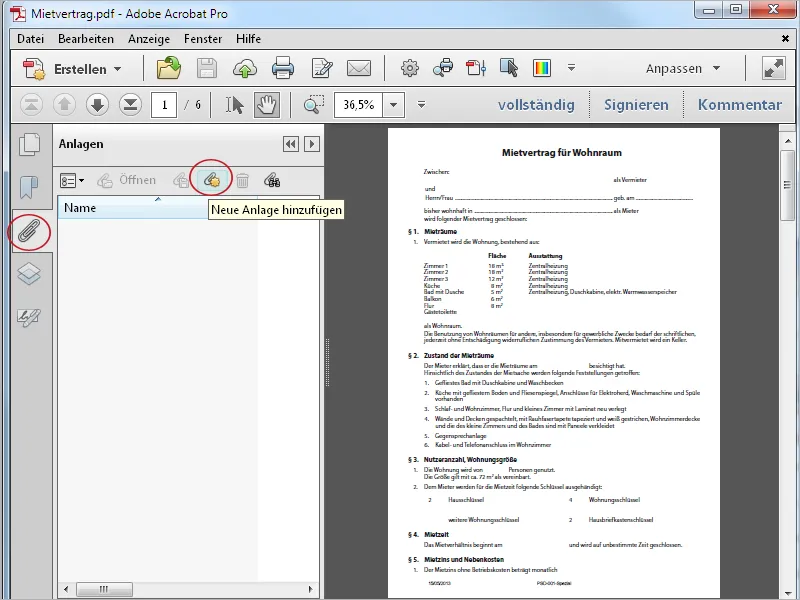This screenshot has height=600, width=800.
Task: Click the open file folder icon
Action: click(169, 68)
